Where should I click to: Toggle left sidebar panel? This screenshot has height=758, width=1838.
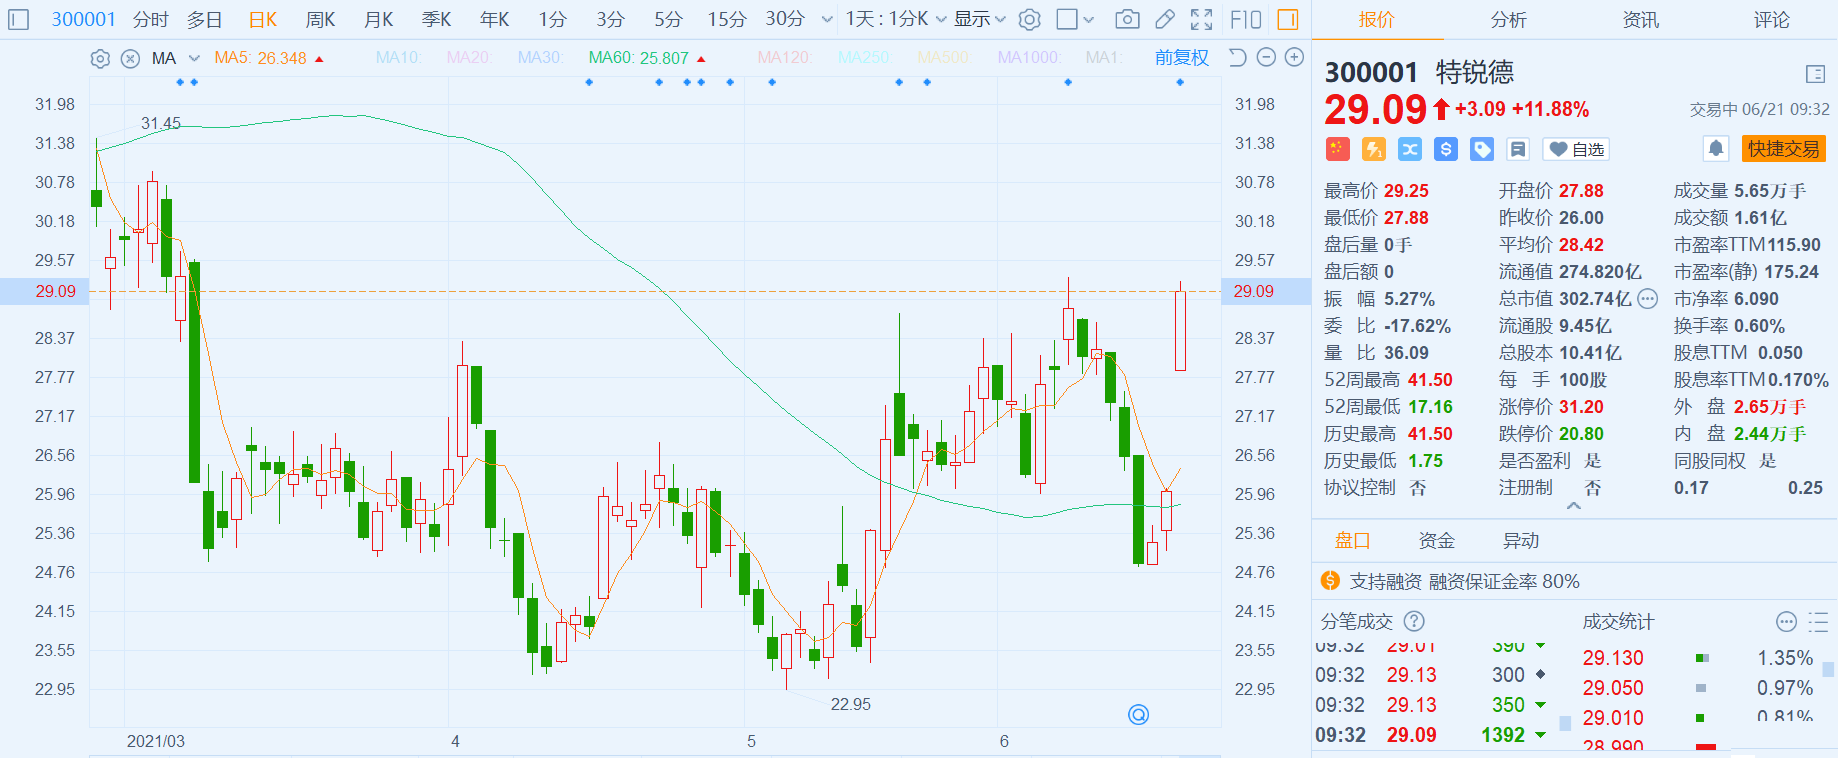click(19, 19)
